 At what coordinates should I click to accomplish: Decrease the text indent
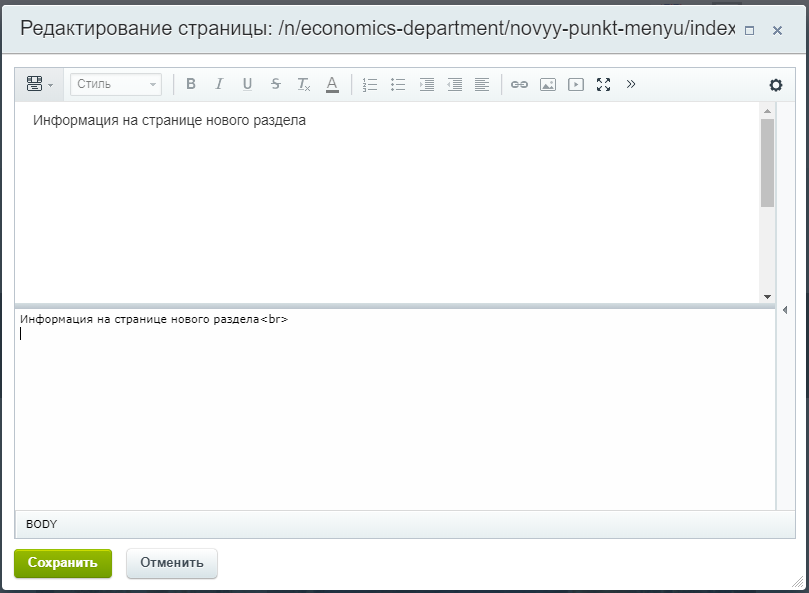pos(455,84)
